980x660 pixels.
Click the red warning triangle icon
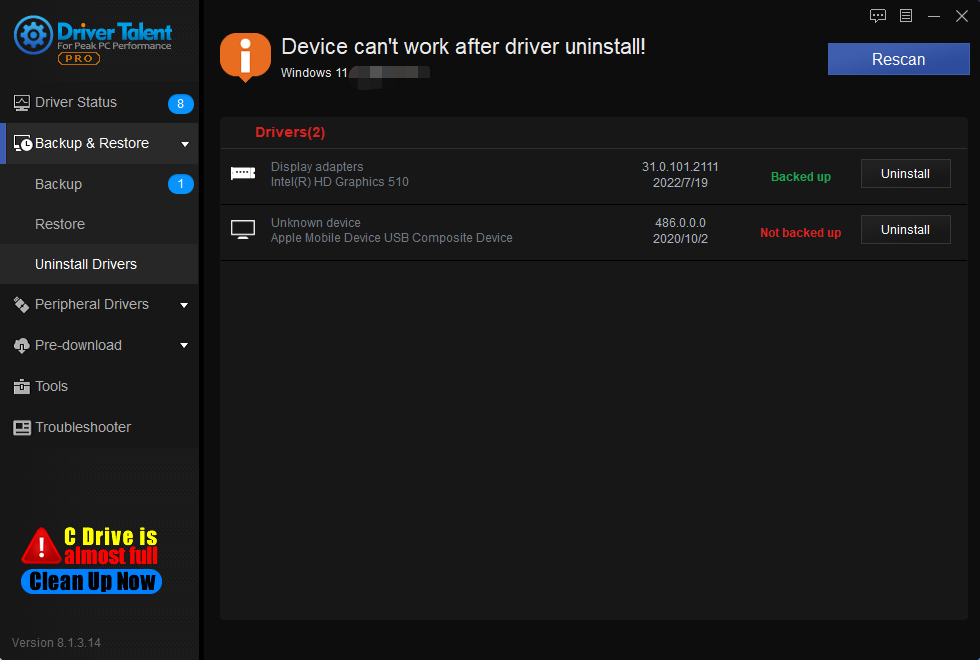41,546
